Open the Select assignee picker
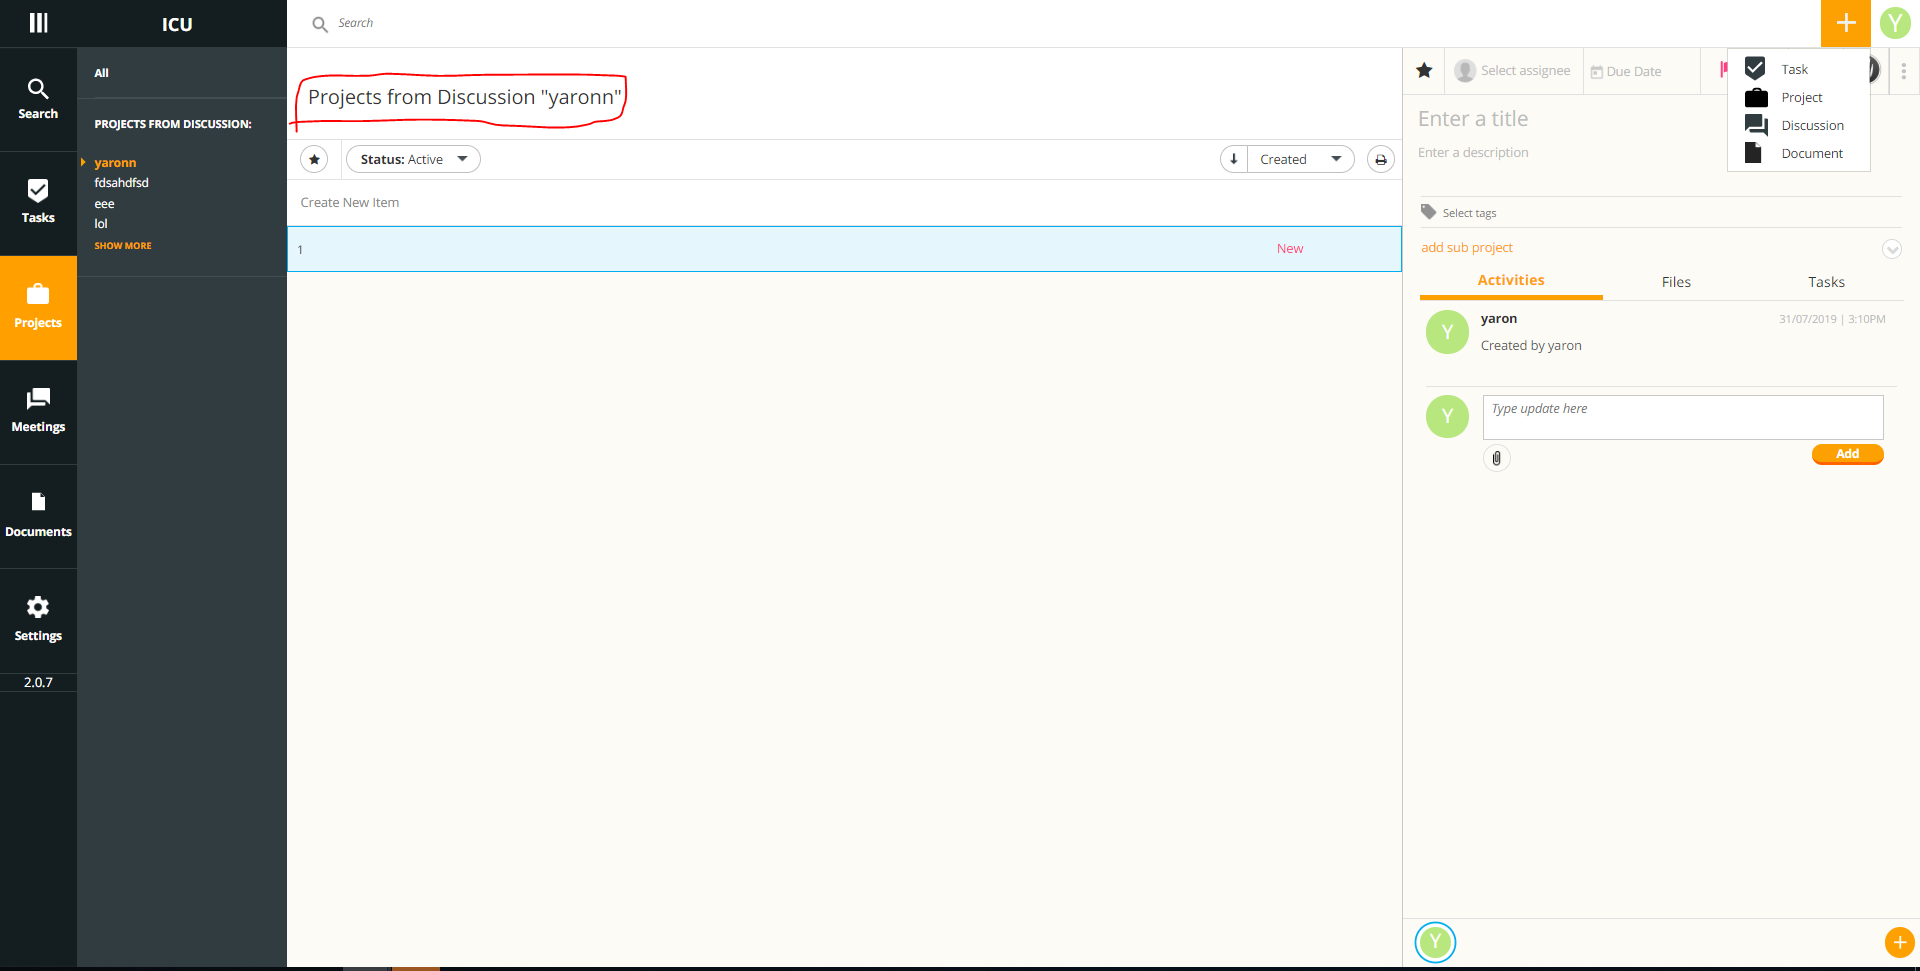1920x971 pixels. [x=1513, y=71]
